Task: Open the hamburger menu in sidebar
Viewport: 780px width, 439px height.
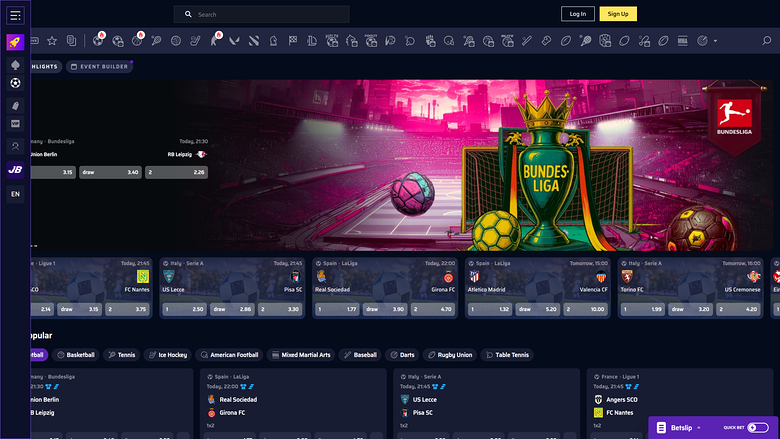Action: pyautogui.click(x=15, y=15)
